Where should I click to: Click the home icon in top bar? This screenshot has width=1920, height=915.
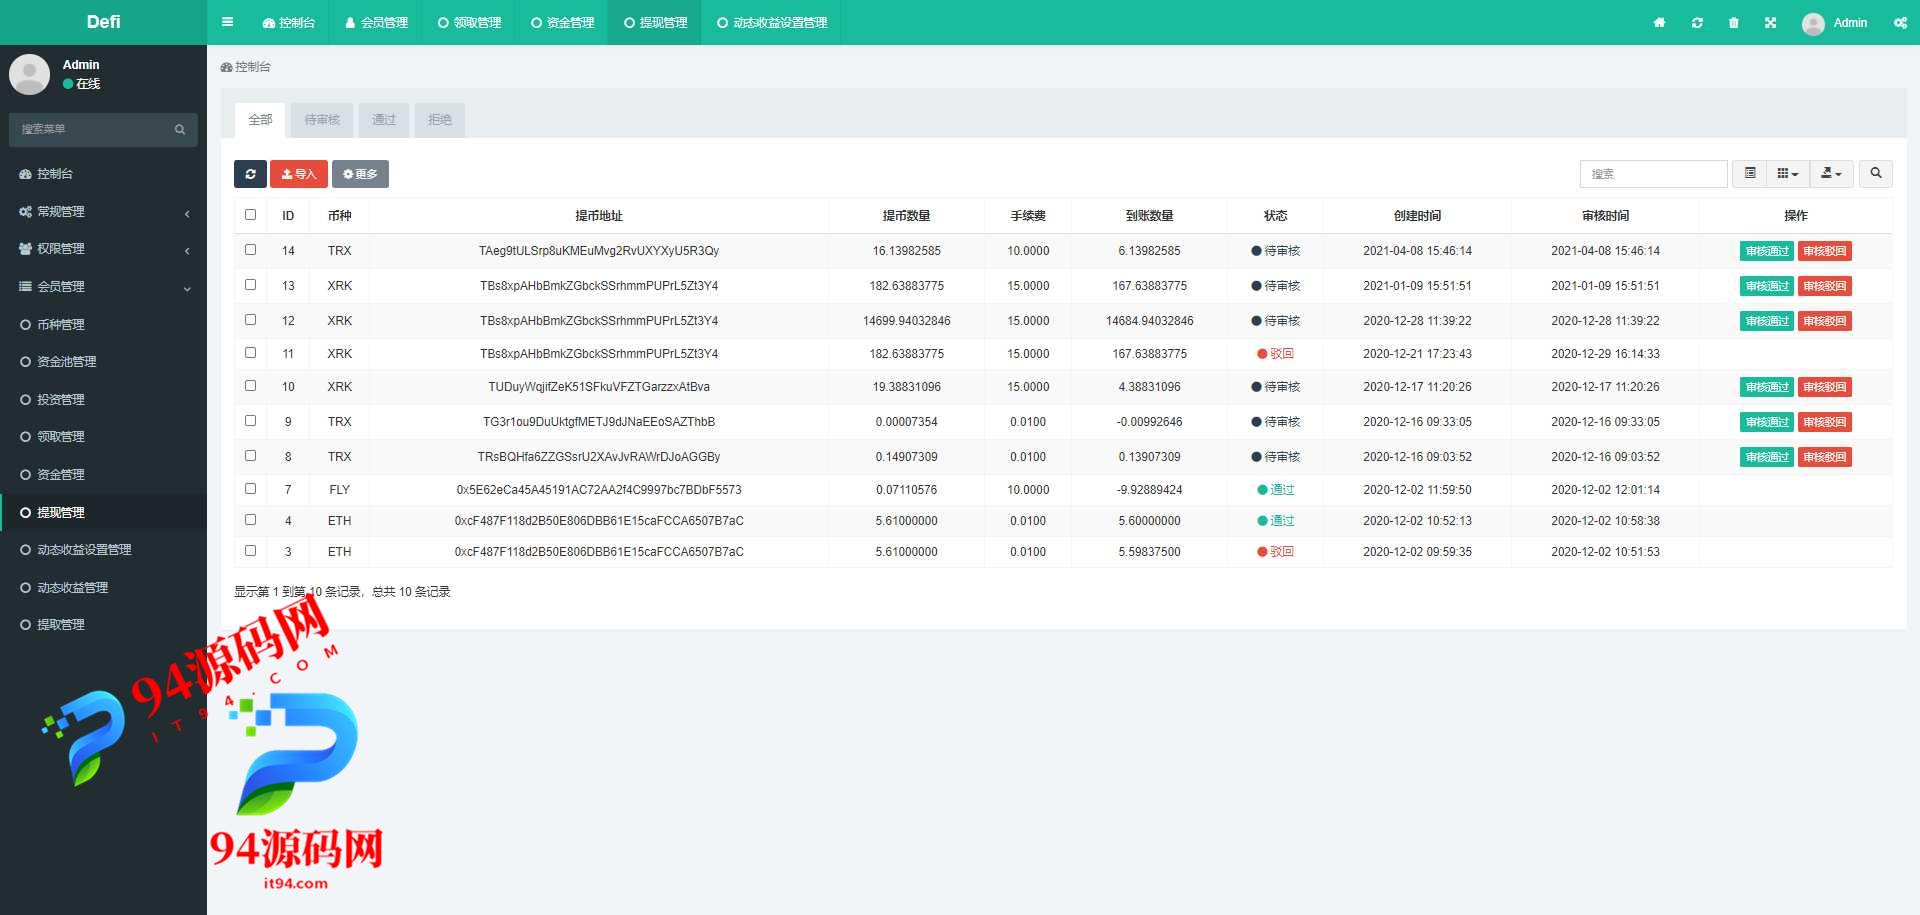coord(1659,22)
